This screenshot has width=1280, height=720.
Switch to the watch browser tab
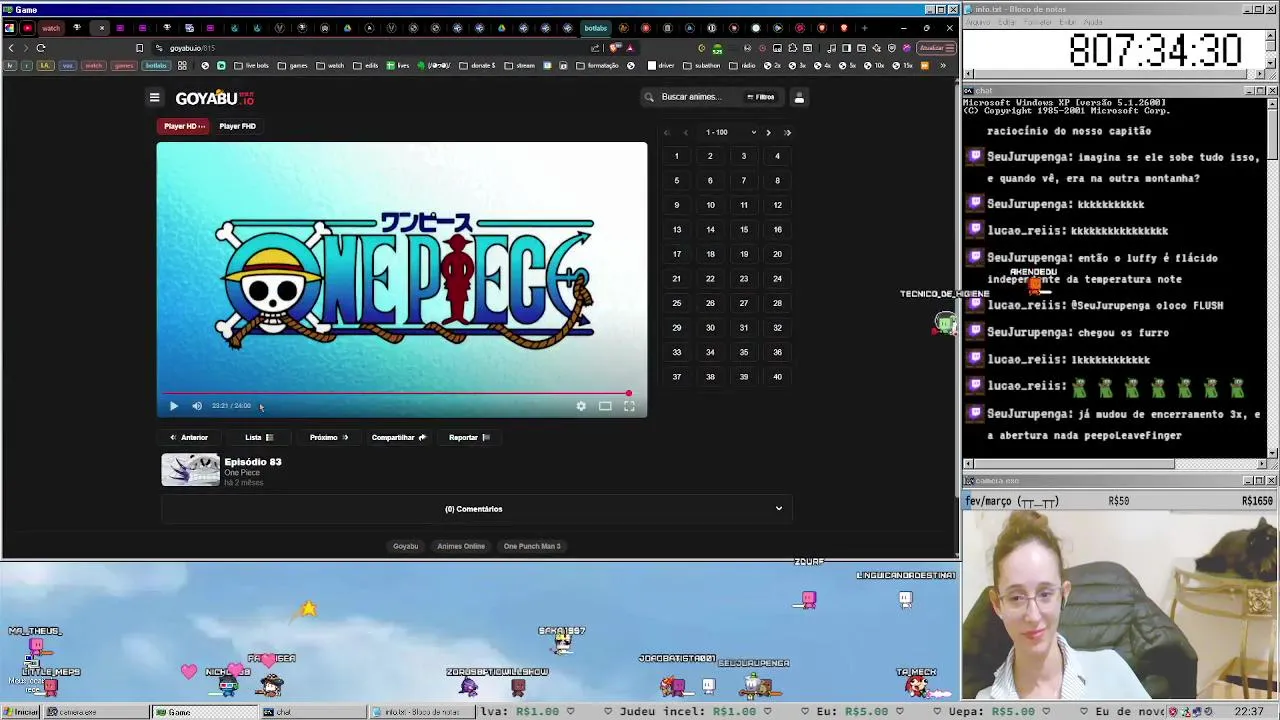click(x=50, y=28)
